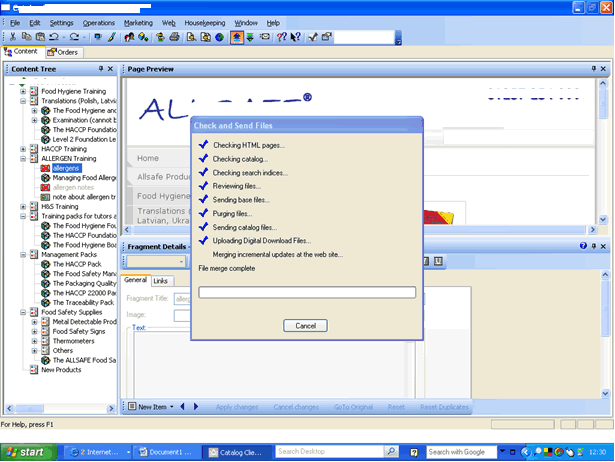
Task: Click the Copy icon in toolbar
Action: (x=27, y=37)
